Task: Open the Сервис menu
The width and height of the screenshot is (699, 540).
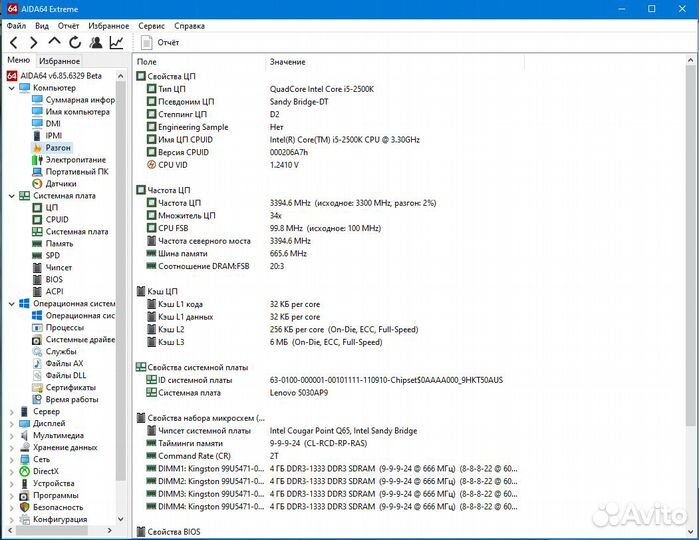Action: (x=151, y=26)
